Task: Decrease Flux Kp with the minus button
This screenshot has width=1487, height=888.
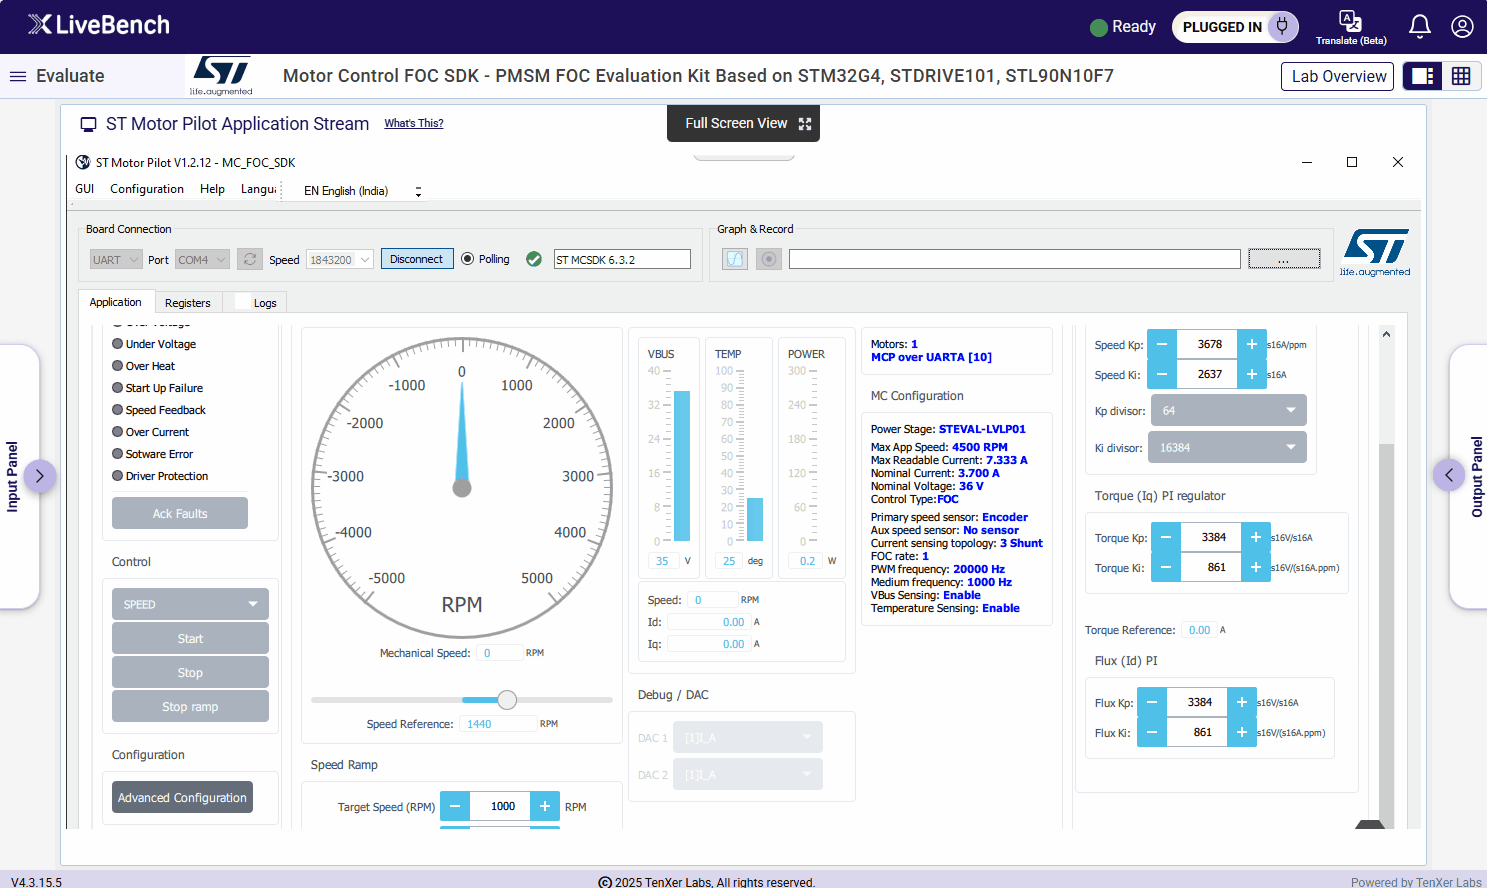Action: click(1152, 702)
